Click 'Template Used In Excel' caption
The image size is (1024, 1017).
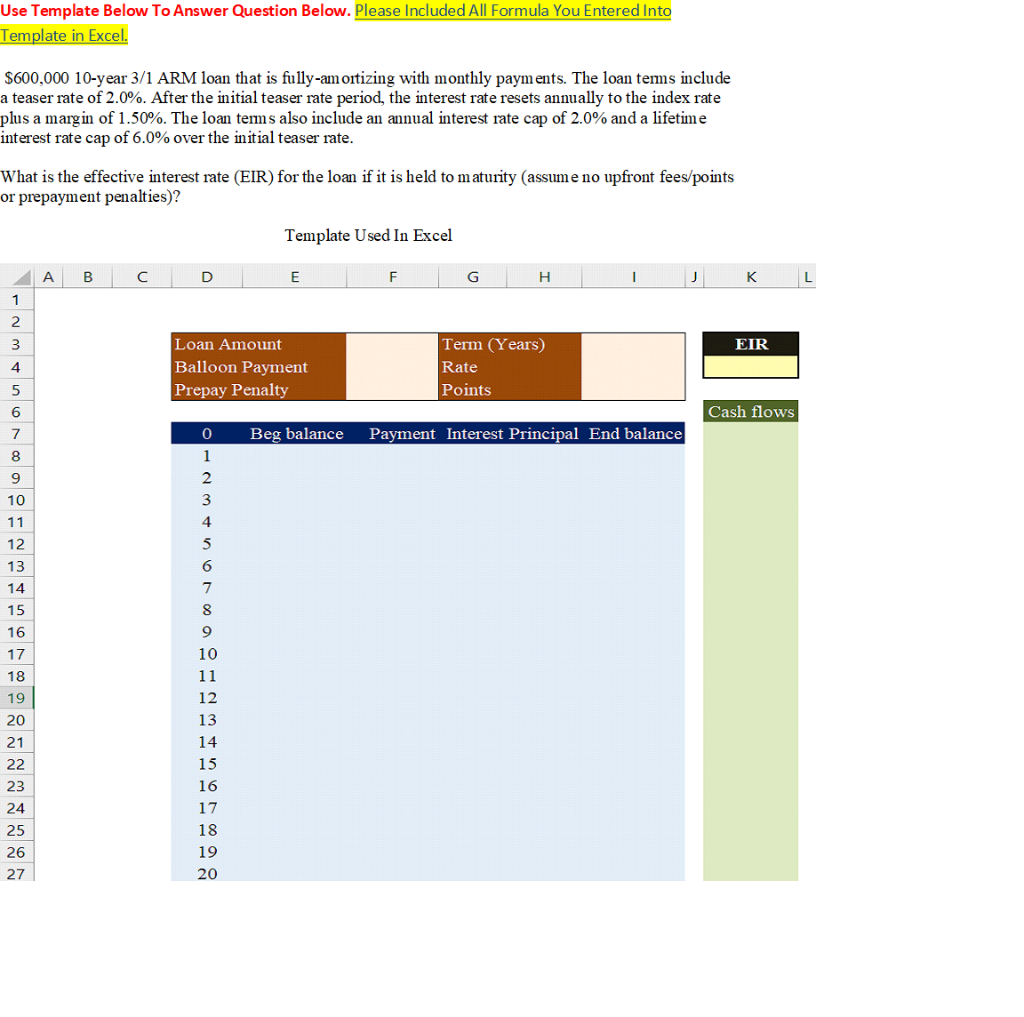tap(368, 235)
